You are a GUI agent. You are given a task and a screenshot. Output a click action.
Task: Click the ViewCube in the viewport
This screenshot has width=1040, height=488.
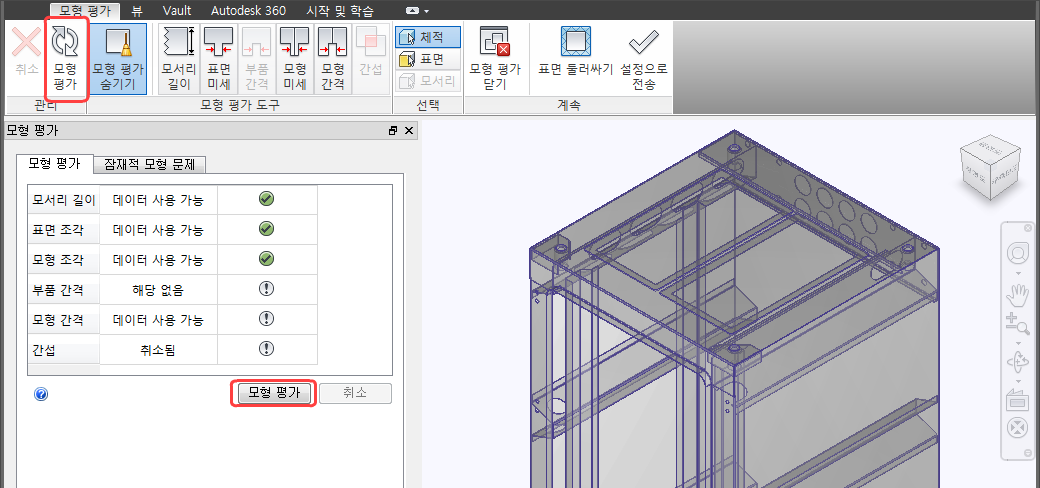[988, 167]
